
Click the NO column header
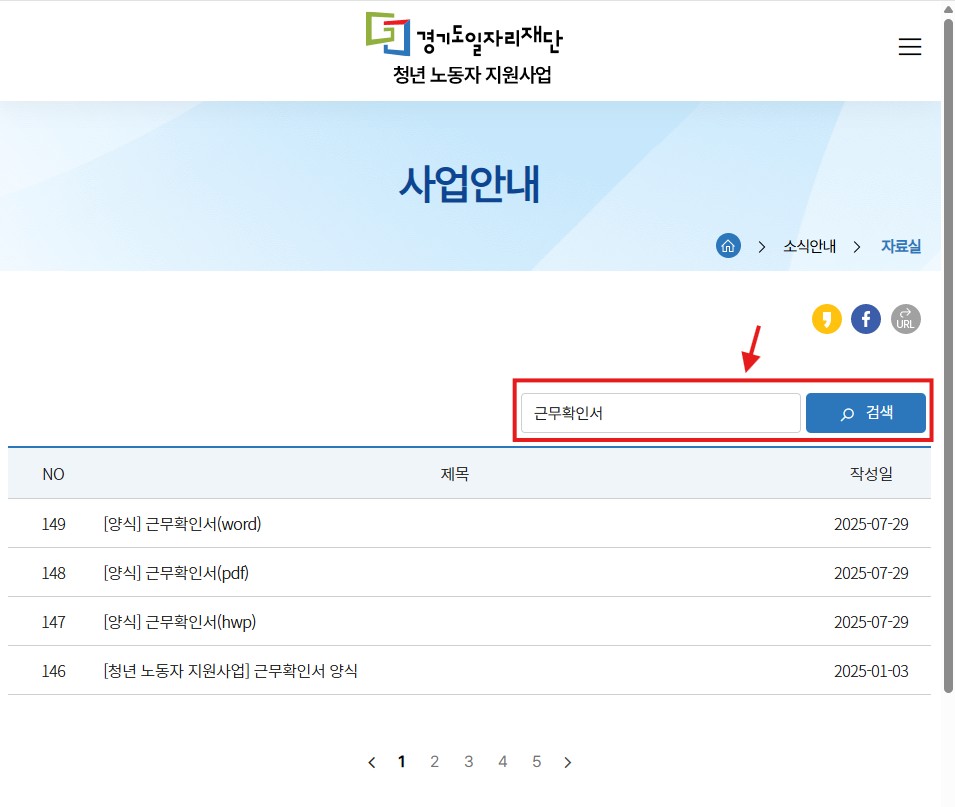(53, 474)
